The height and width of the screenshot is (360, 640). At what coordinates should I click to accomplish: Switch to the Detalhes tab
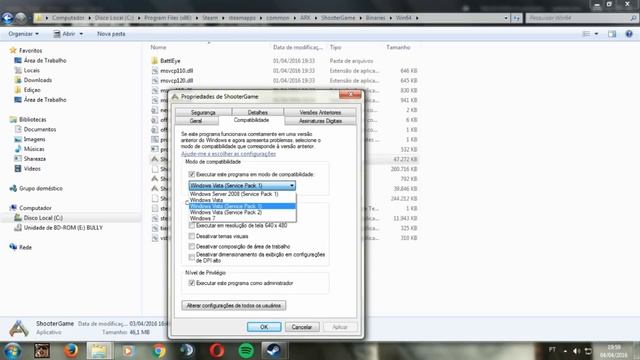click(x=258, y=112)
